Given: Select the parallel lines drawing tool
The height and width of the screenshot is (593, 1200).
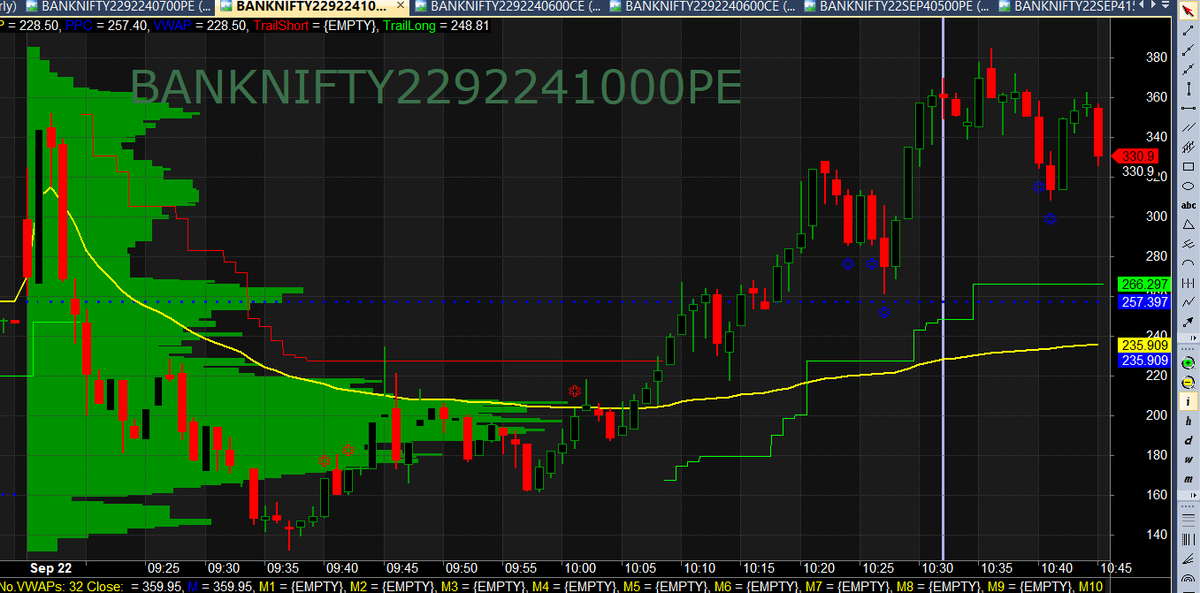Looking at the screenshot, I should tap(1188, 127).
